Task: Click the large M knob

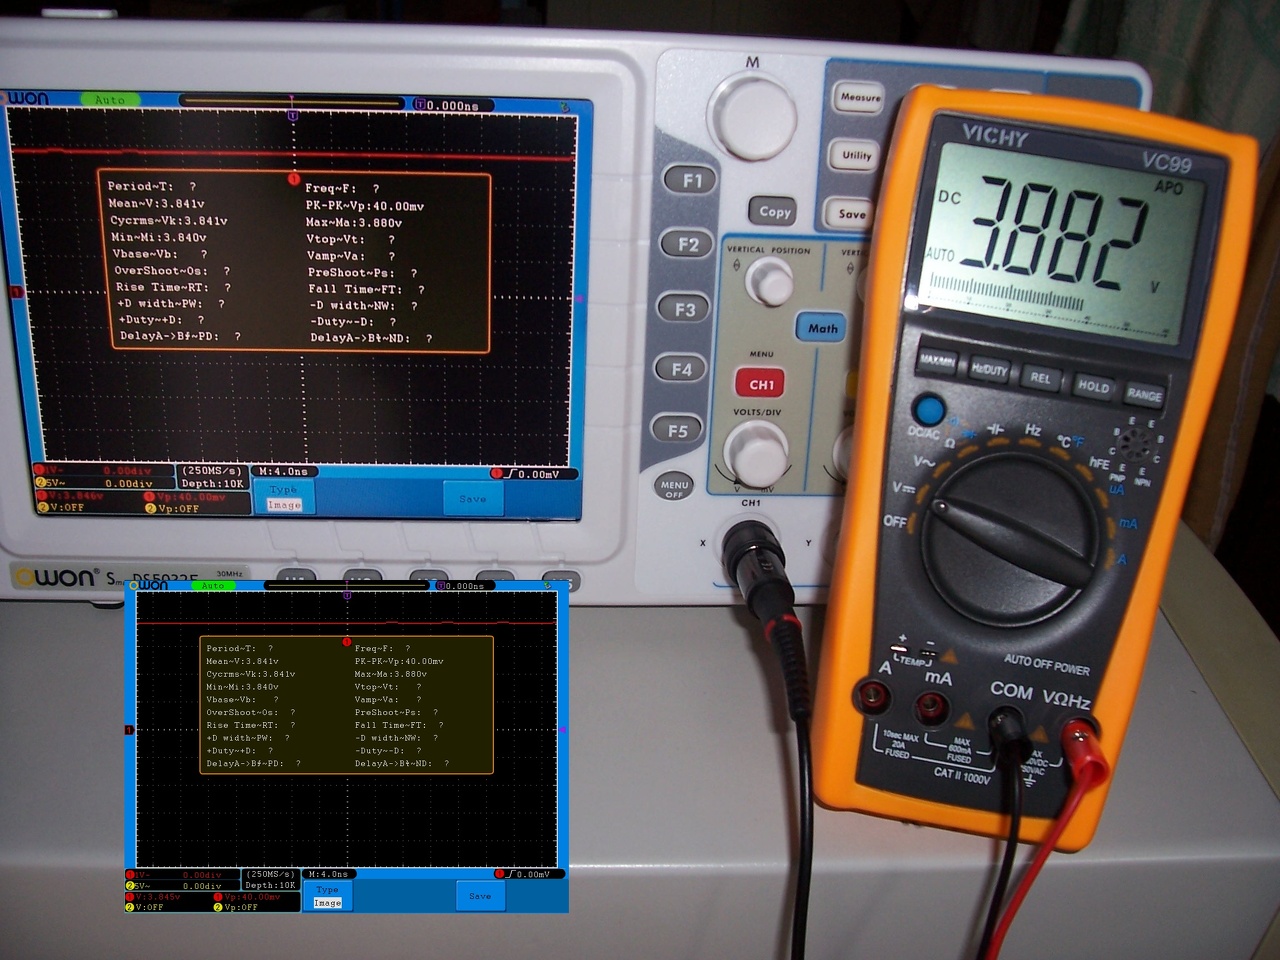Action: tap(753, 117)
